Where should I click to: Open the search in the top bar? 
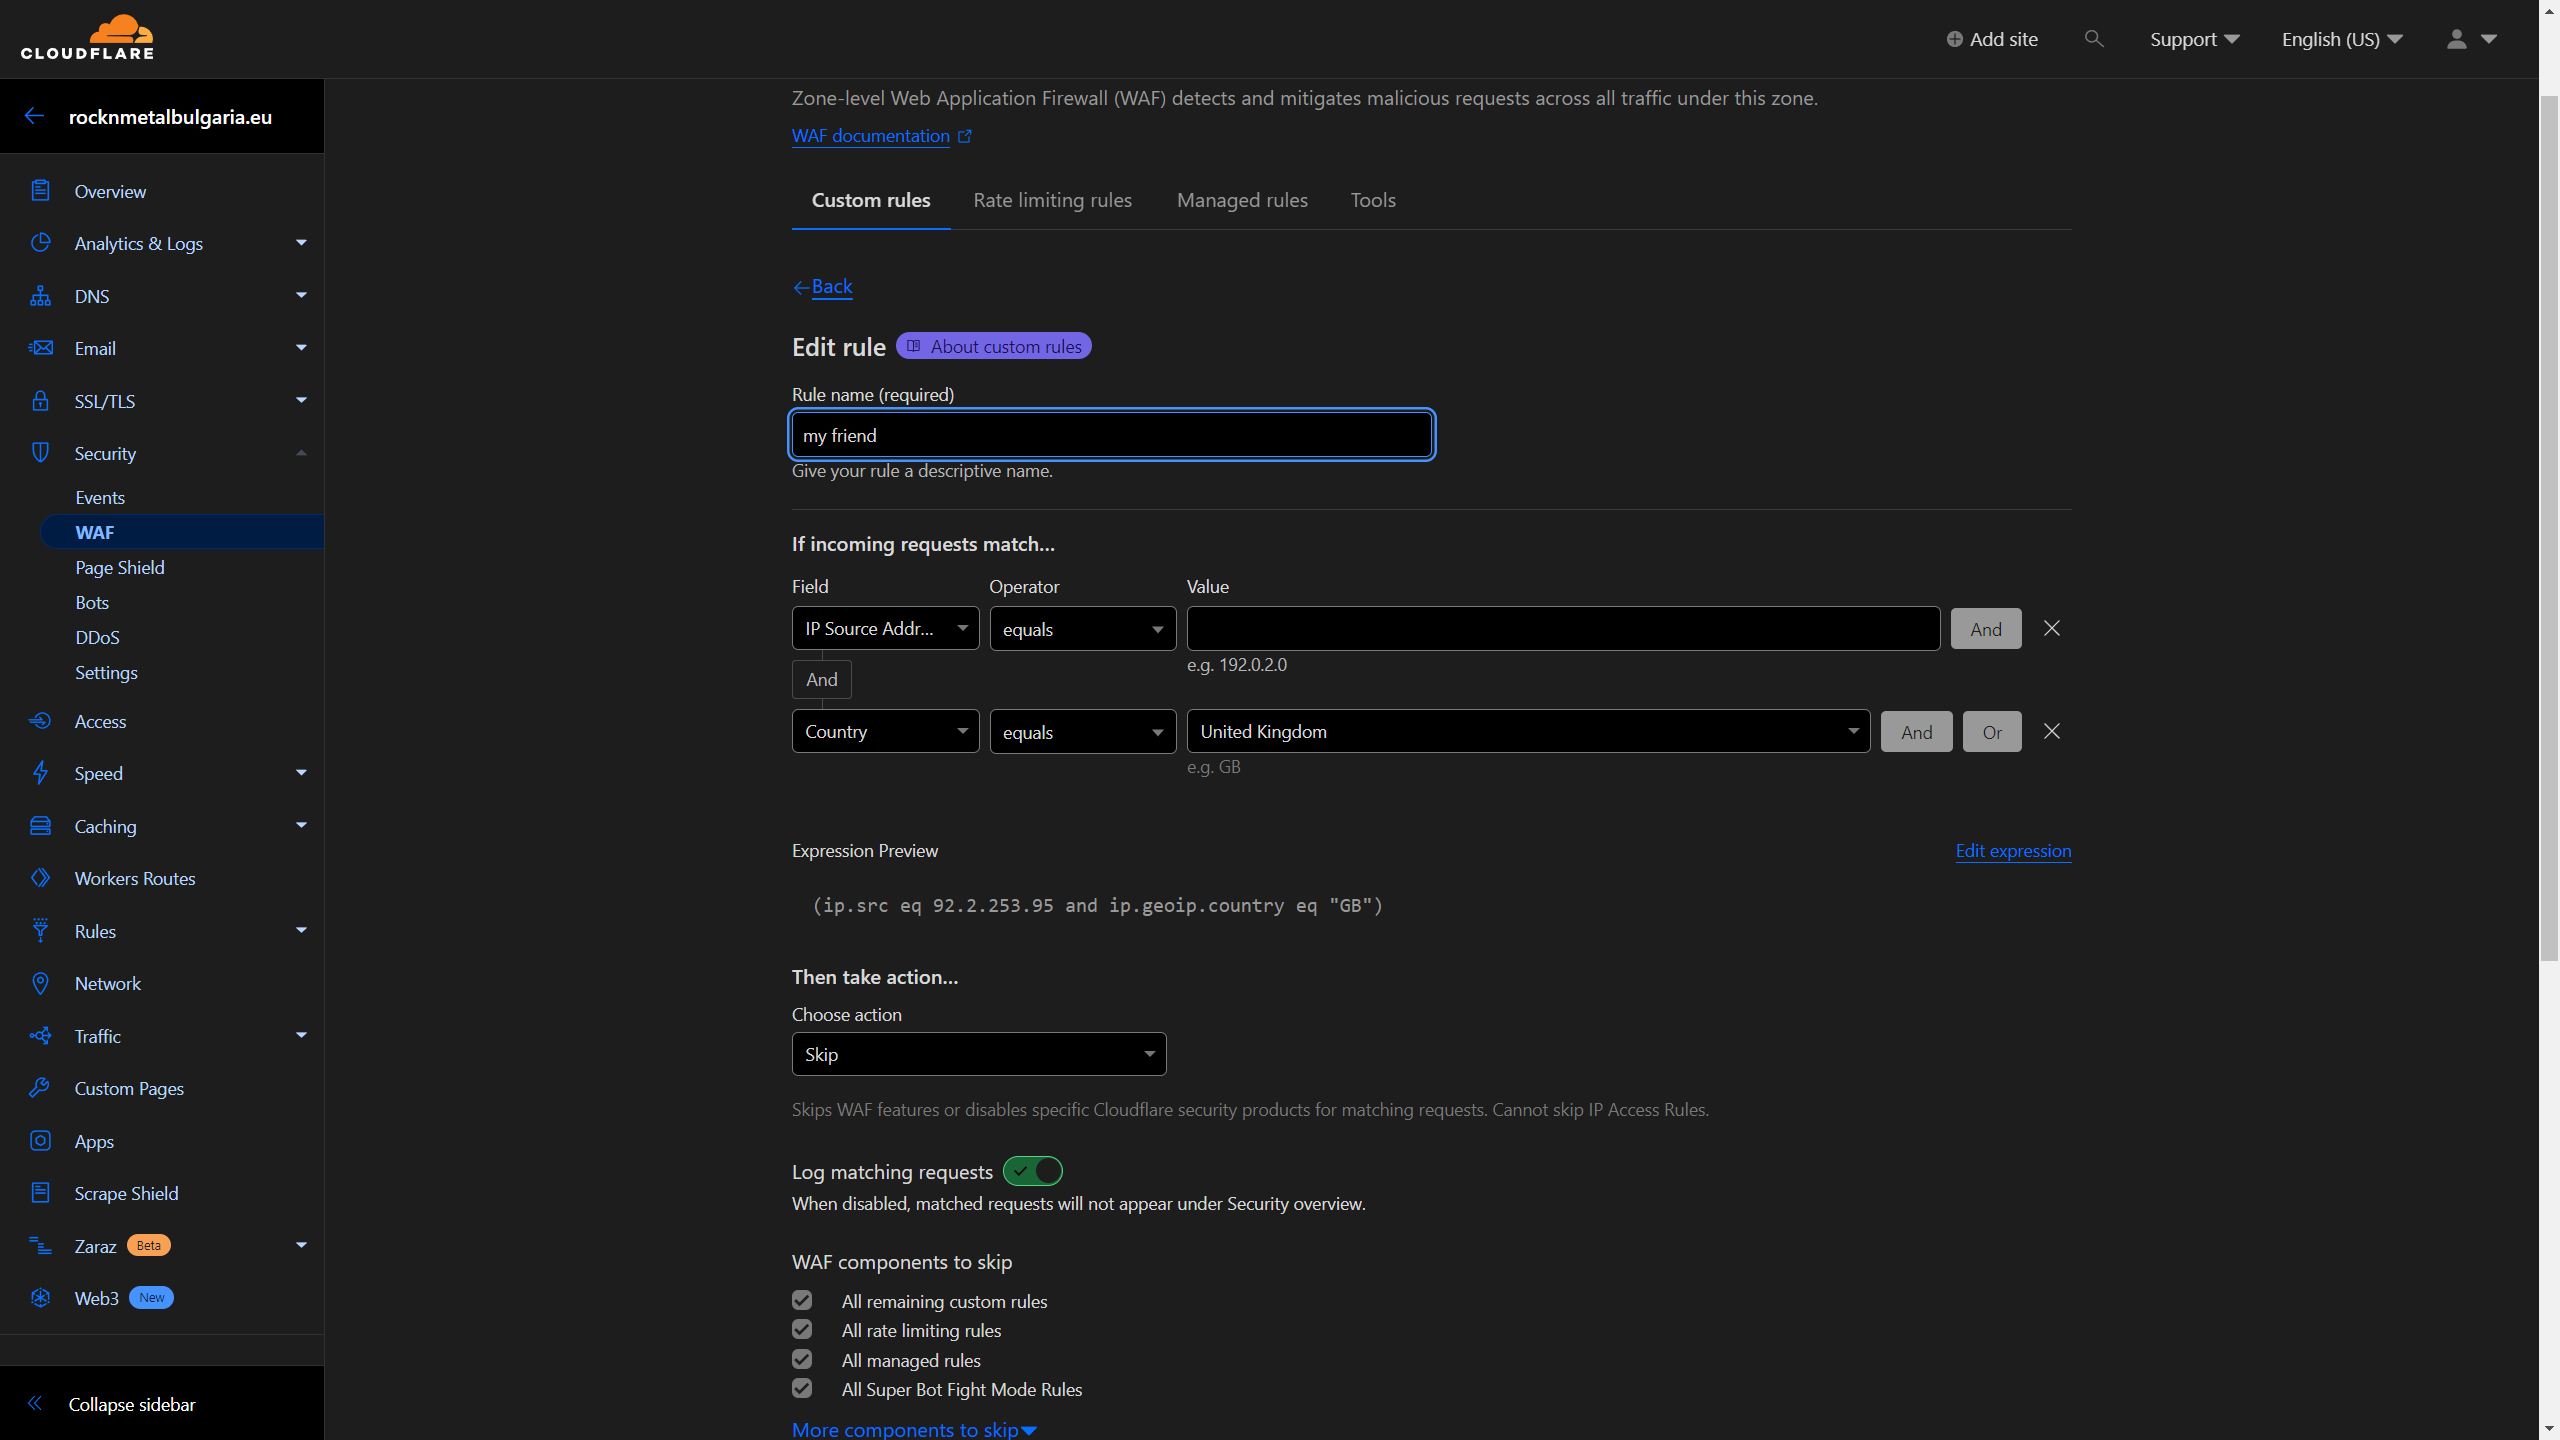tap(2094, 39)
